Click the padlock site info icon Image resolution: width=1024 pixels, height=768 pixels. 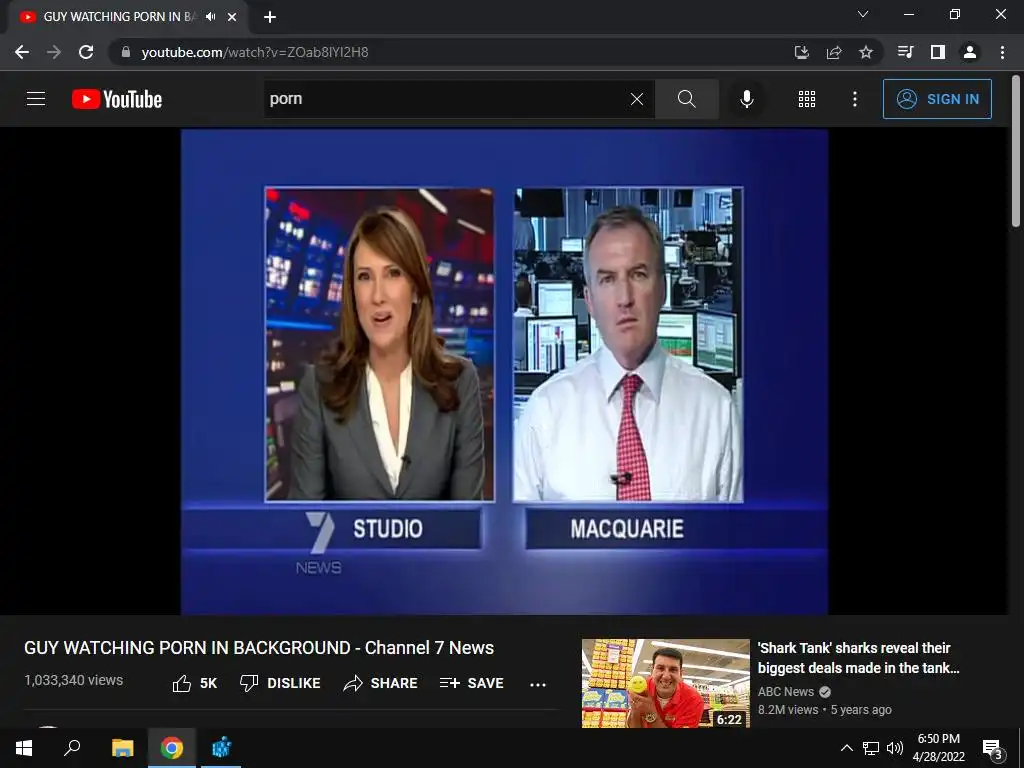(126, 52)
